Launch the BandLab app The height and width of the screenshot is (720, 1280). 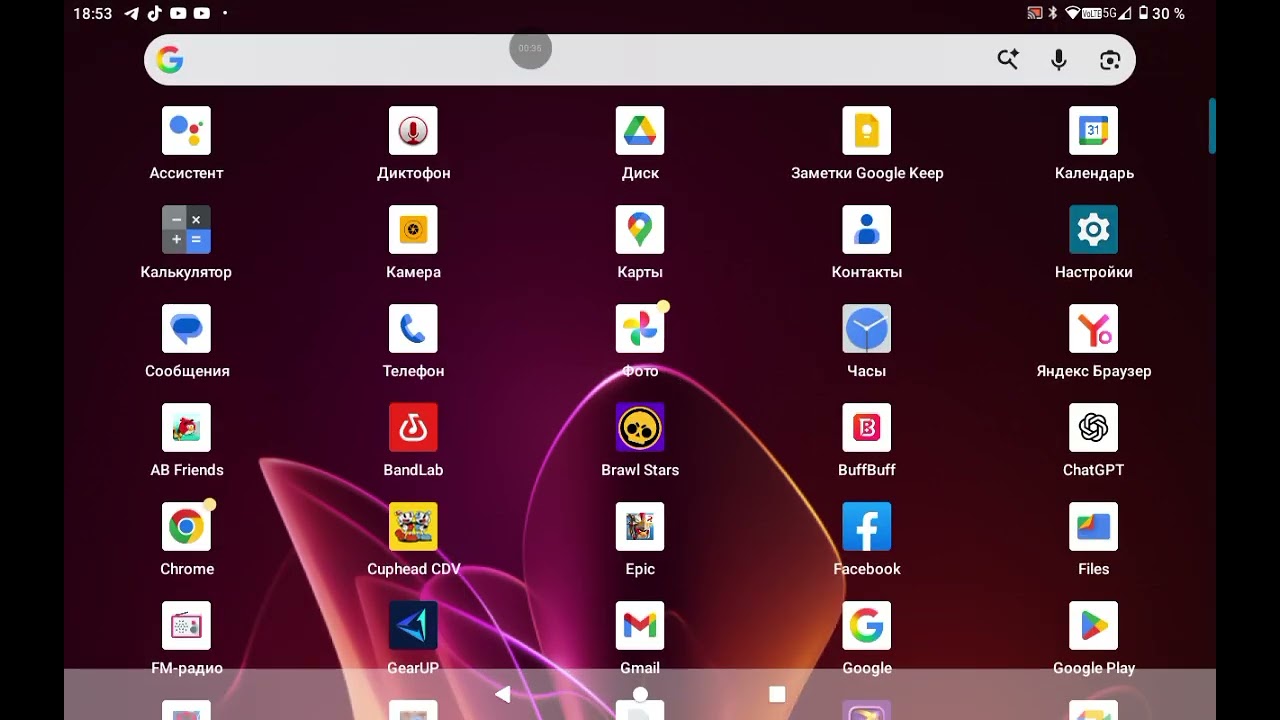click(413, 428)
